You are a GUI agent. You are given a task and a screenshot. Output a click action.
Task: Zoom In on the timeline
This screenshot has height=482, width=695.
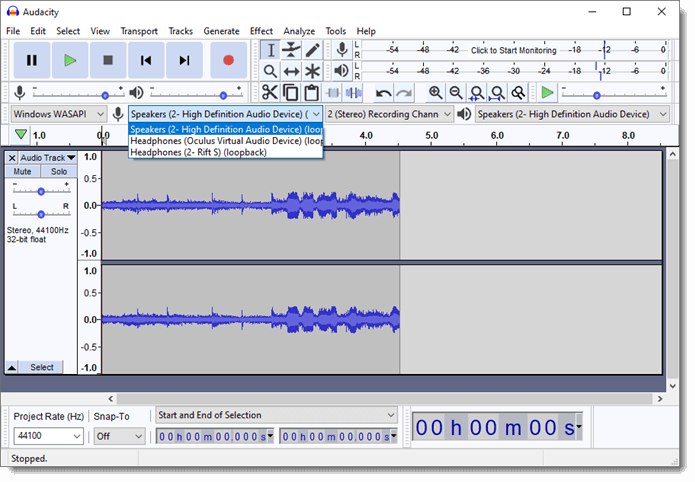pos(435,93)
